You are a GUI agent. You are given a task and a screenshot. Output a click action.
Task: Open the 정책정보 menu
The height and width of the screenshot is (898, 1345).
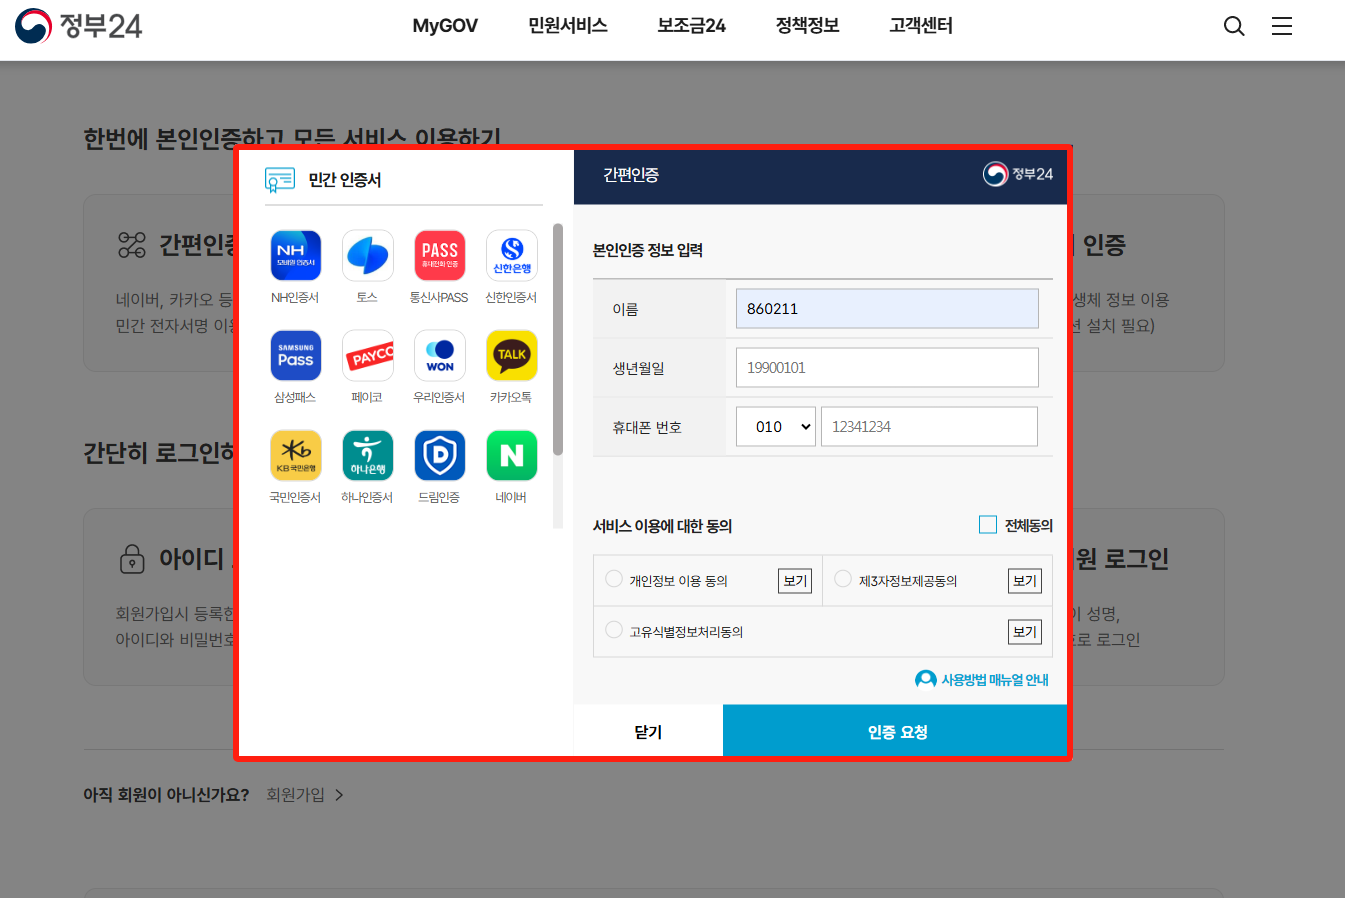[x=808, y=26]
